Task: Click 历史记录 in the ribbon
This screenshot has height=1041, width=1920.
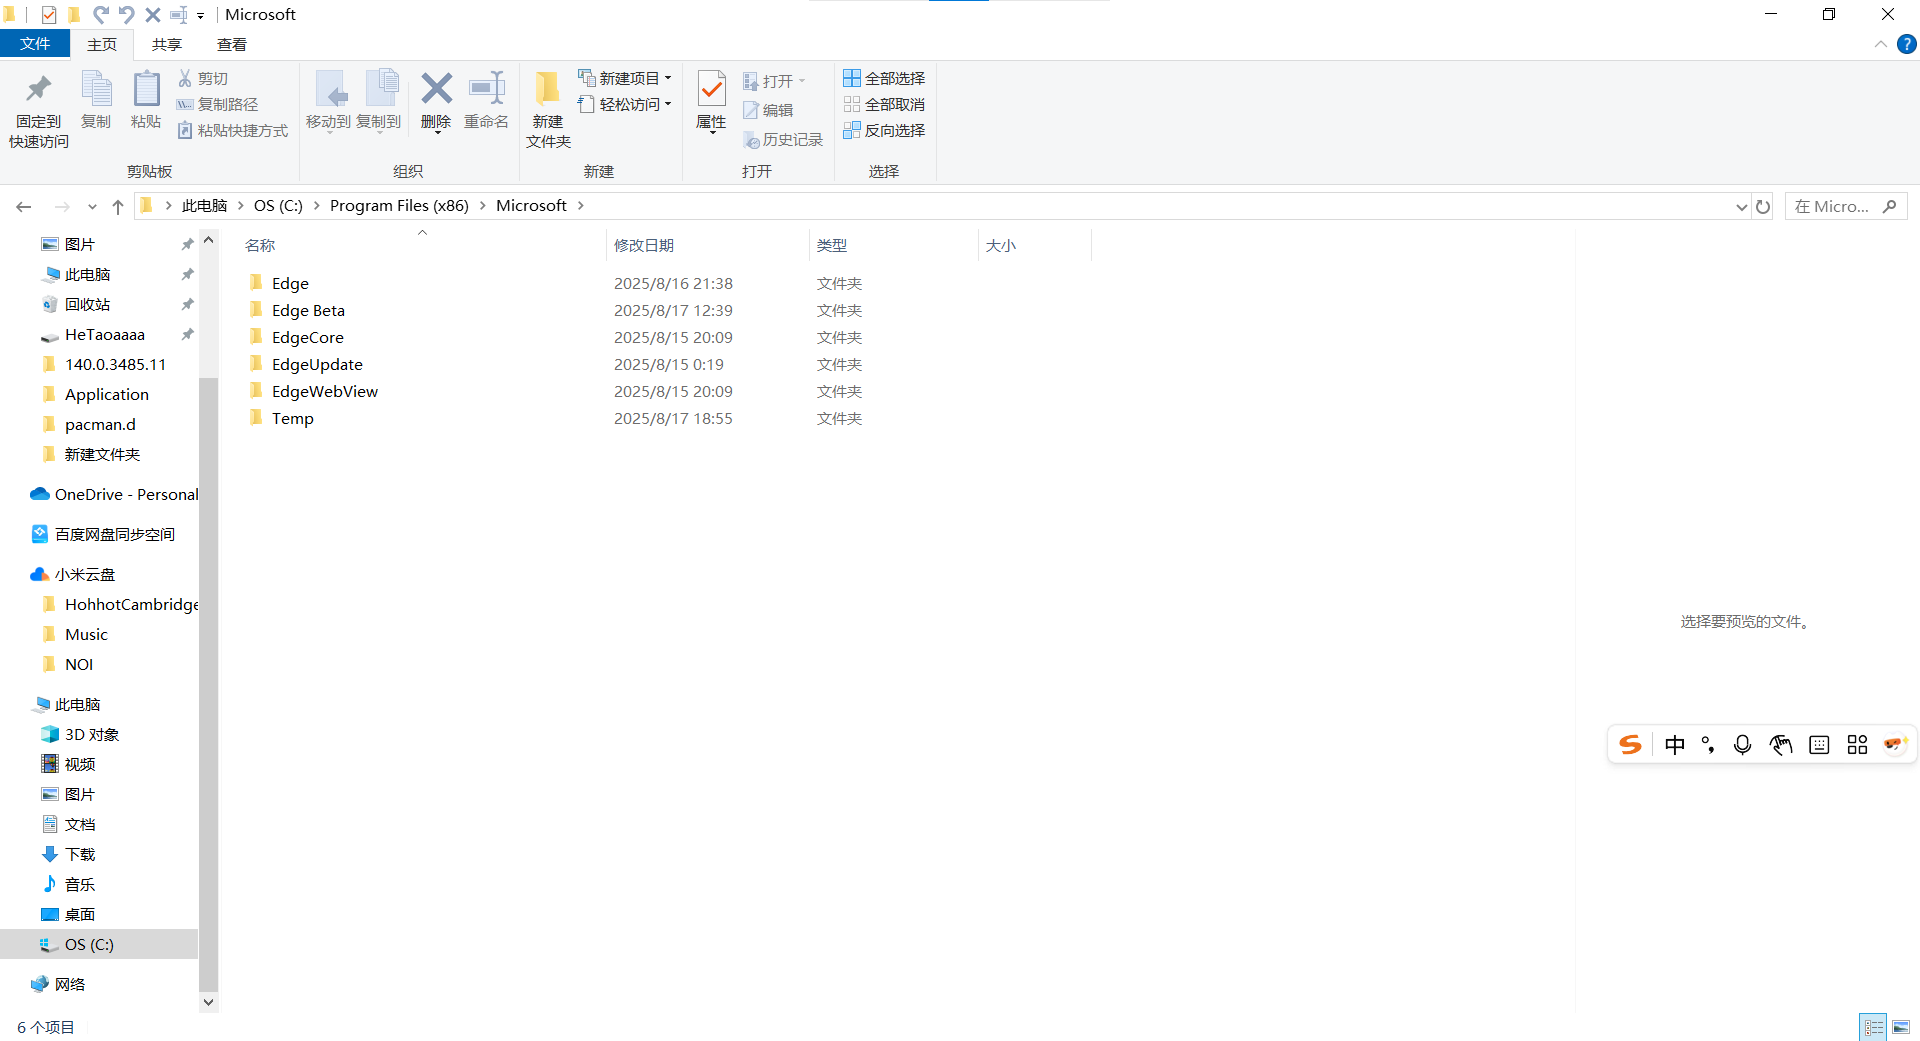Action: 783,140
